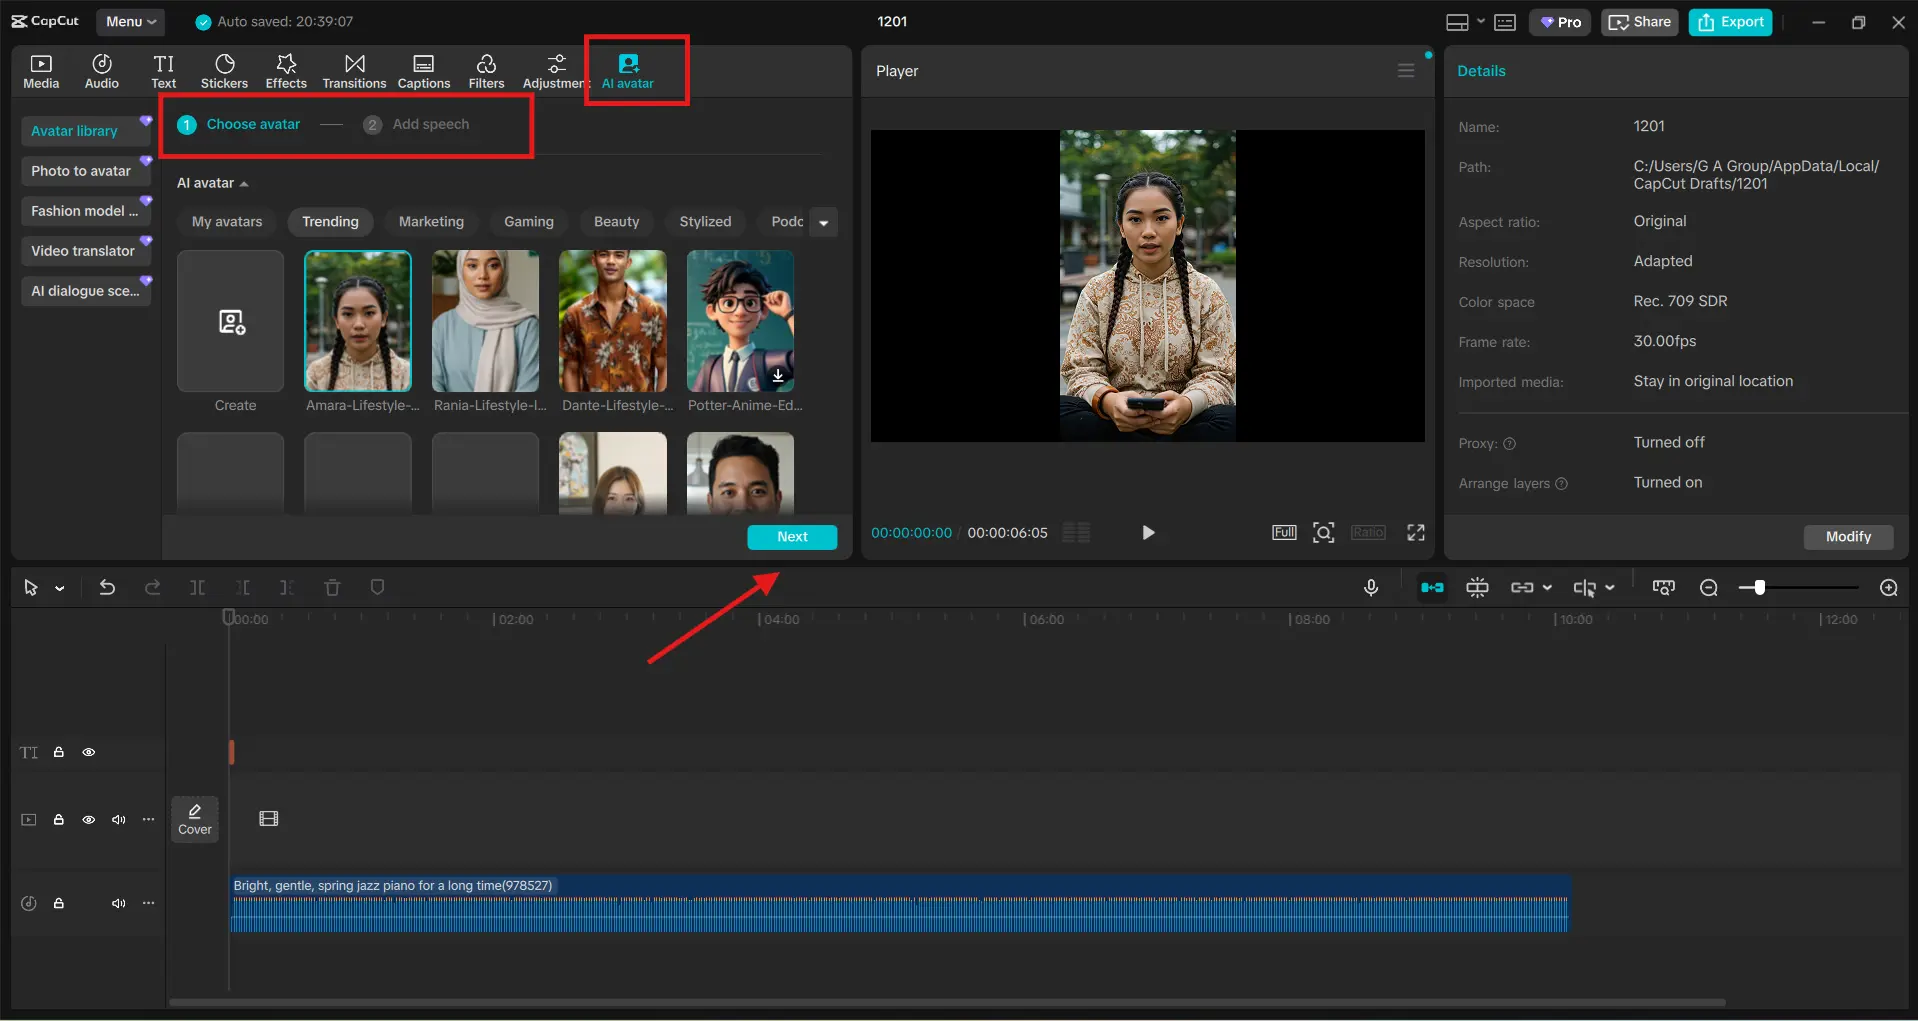
Task: Zoom in the timeline with plus icon
Action: tap(1888, 588)
